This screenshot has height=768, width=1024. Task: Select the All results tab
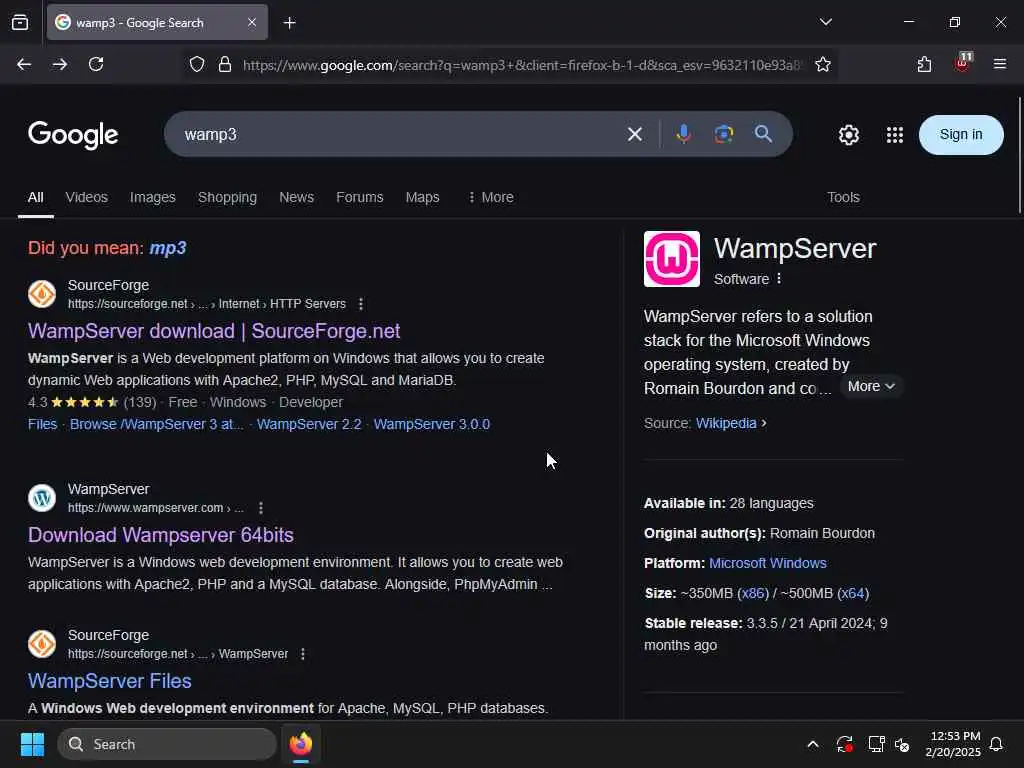tap(36, 197)
